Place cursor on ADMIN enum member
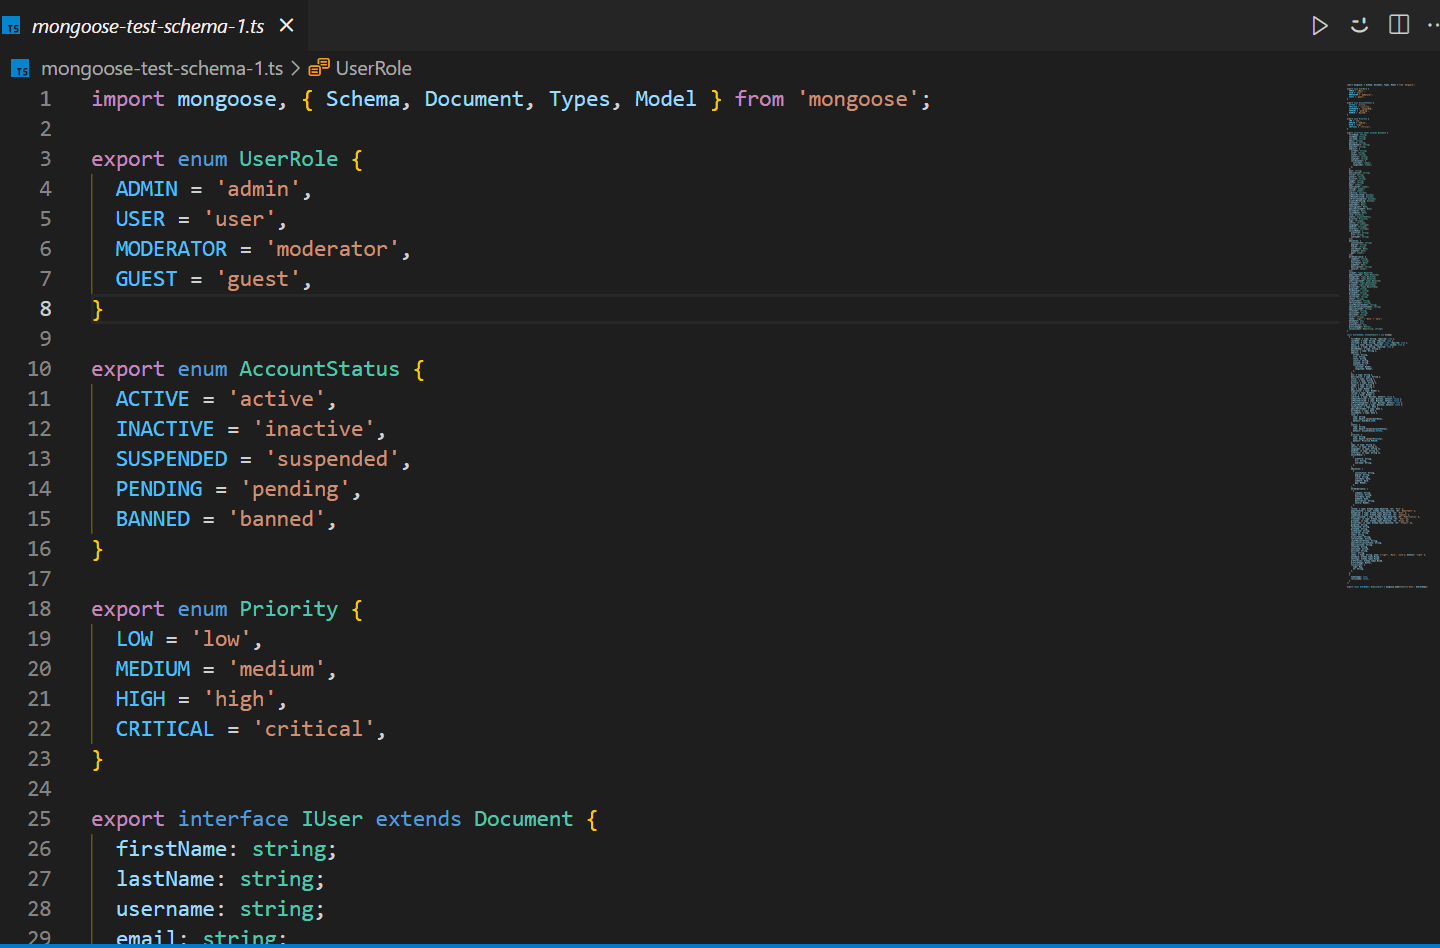Screen dimensions: 1440x948 tap(147, 189)
